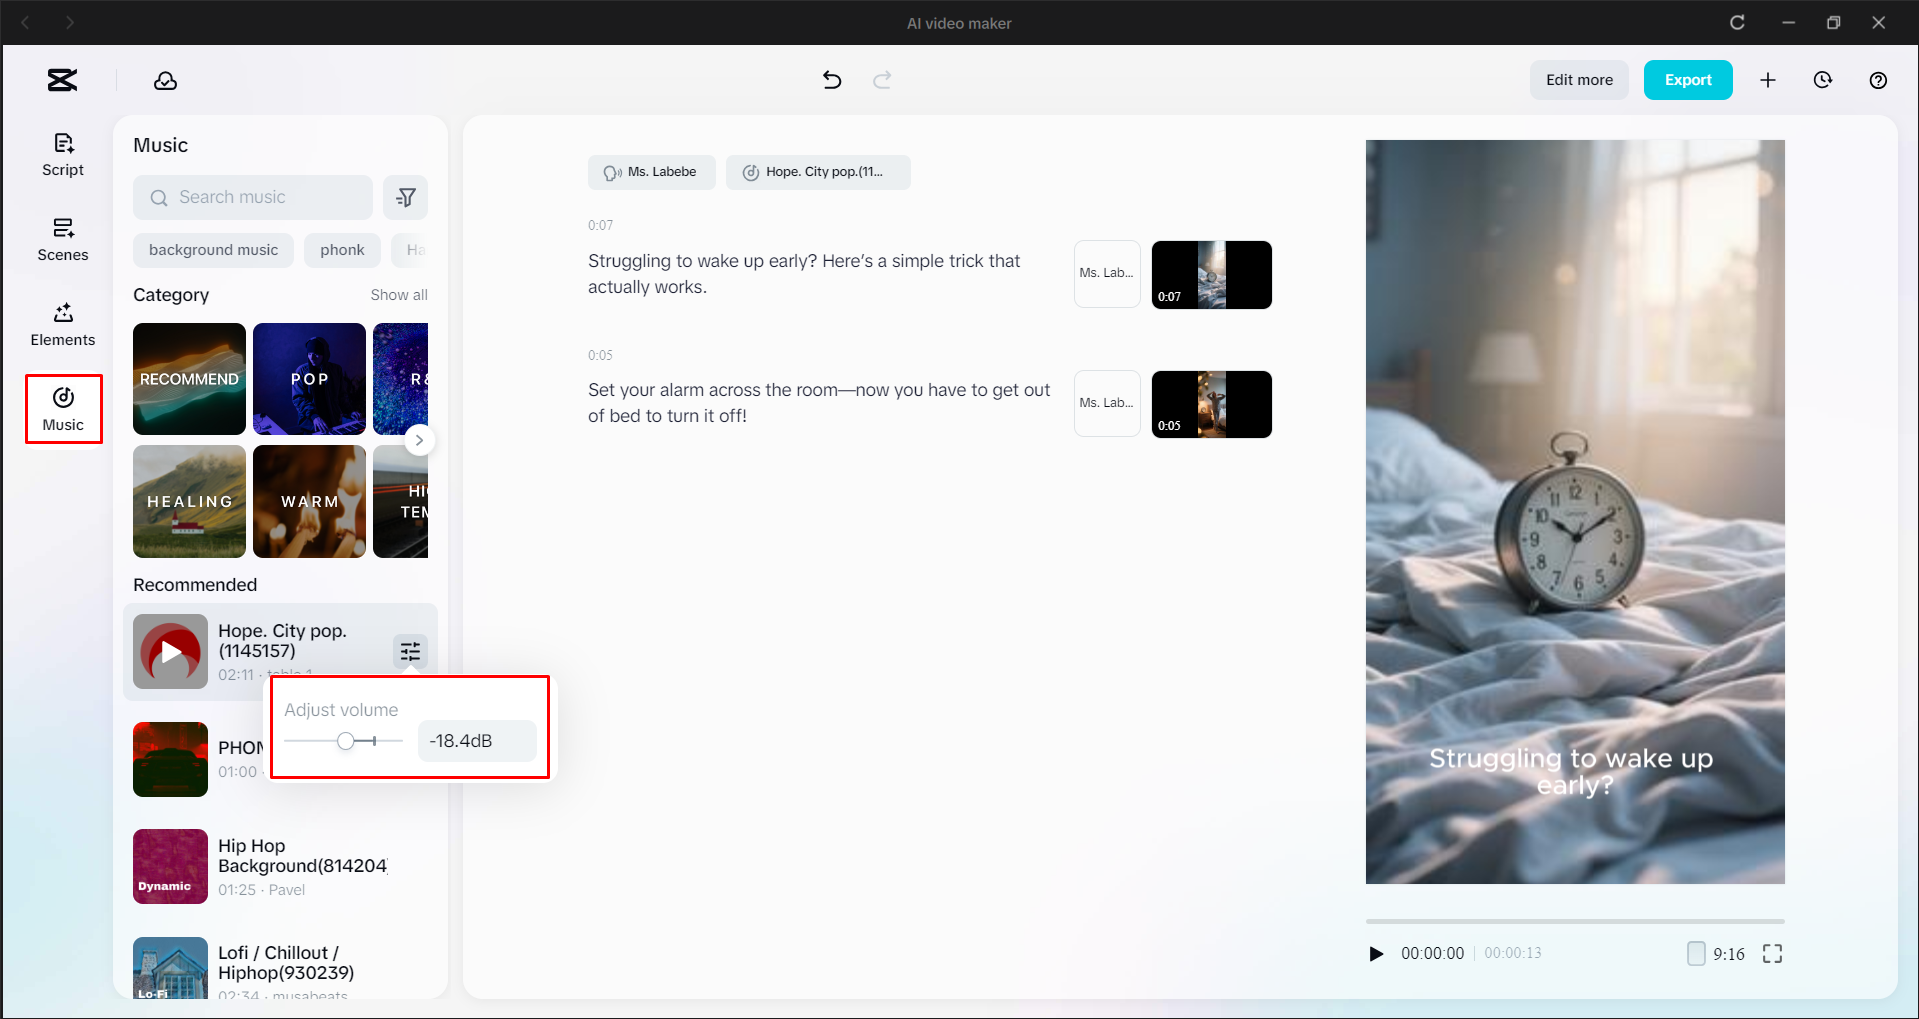The image size is (1919, 1019).
Task: Select the Music panel in the sidebar
Action: point(62,408)
